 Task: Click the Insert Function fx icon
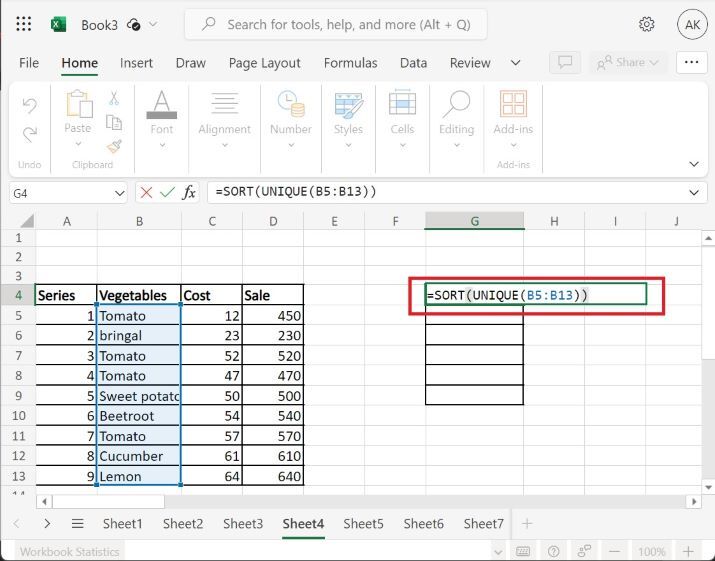[x=188, y=192]
